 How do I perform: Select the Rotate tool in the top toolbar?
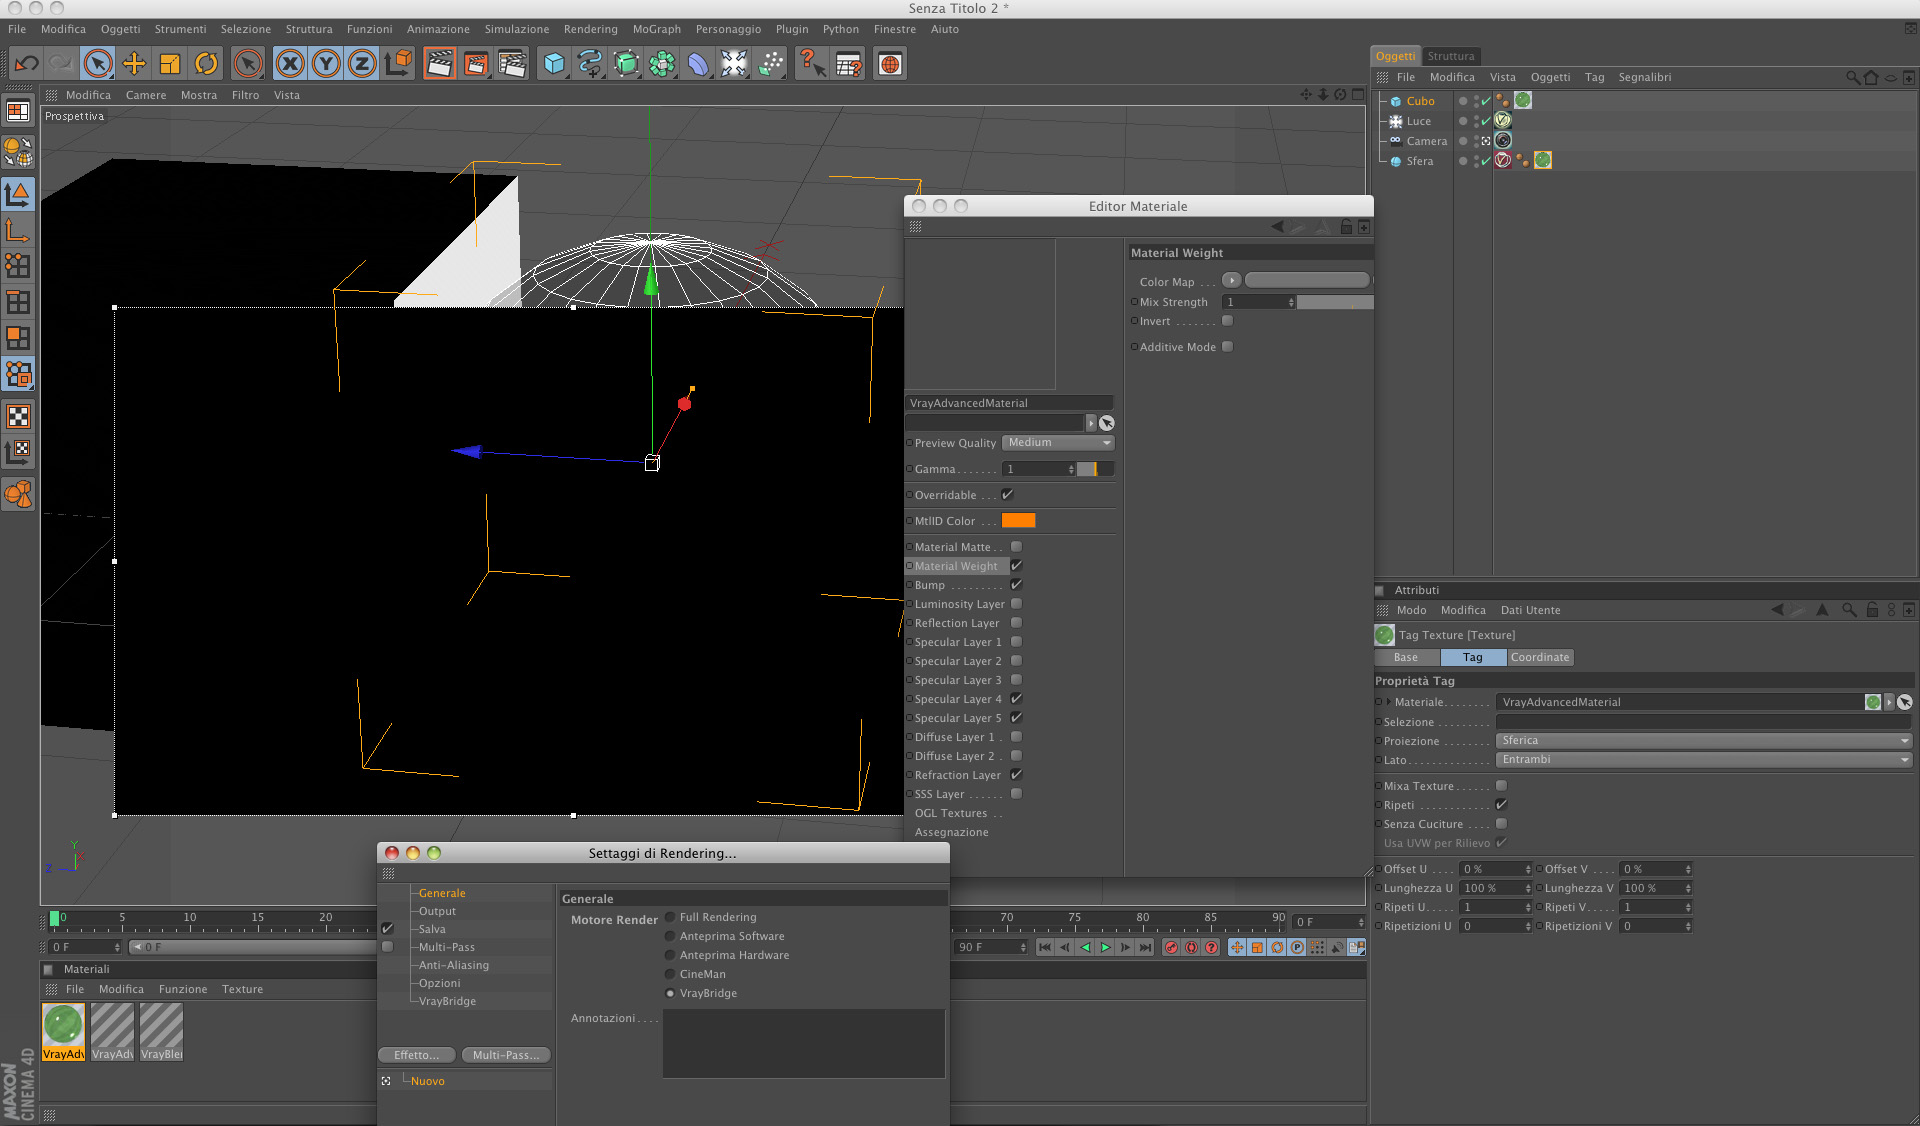(x=206, y=64)
